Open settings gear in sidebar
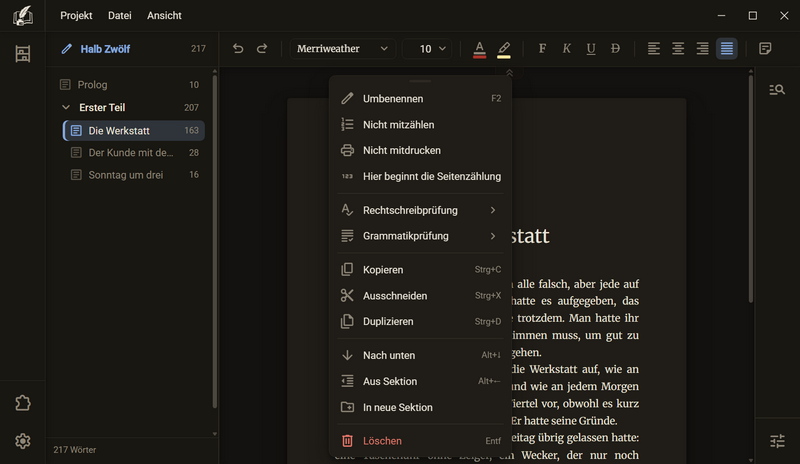Screen dimensions: 800x464 22,441
